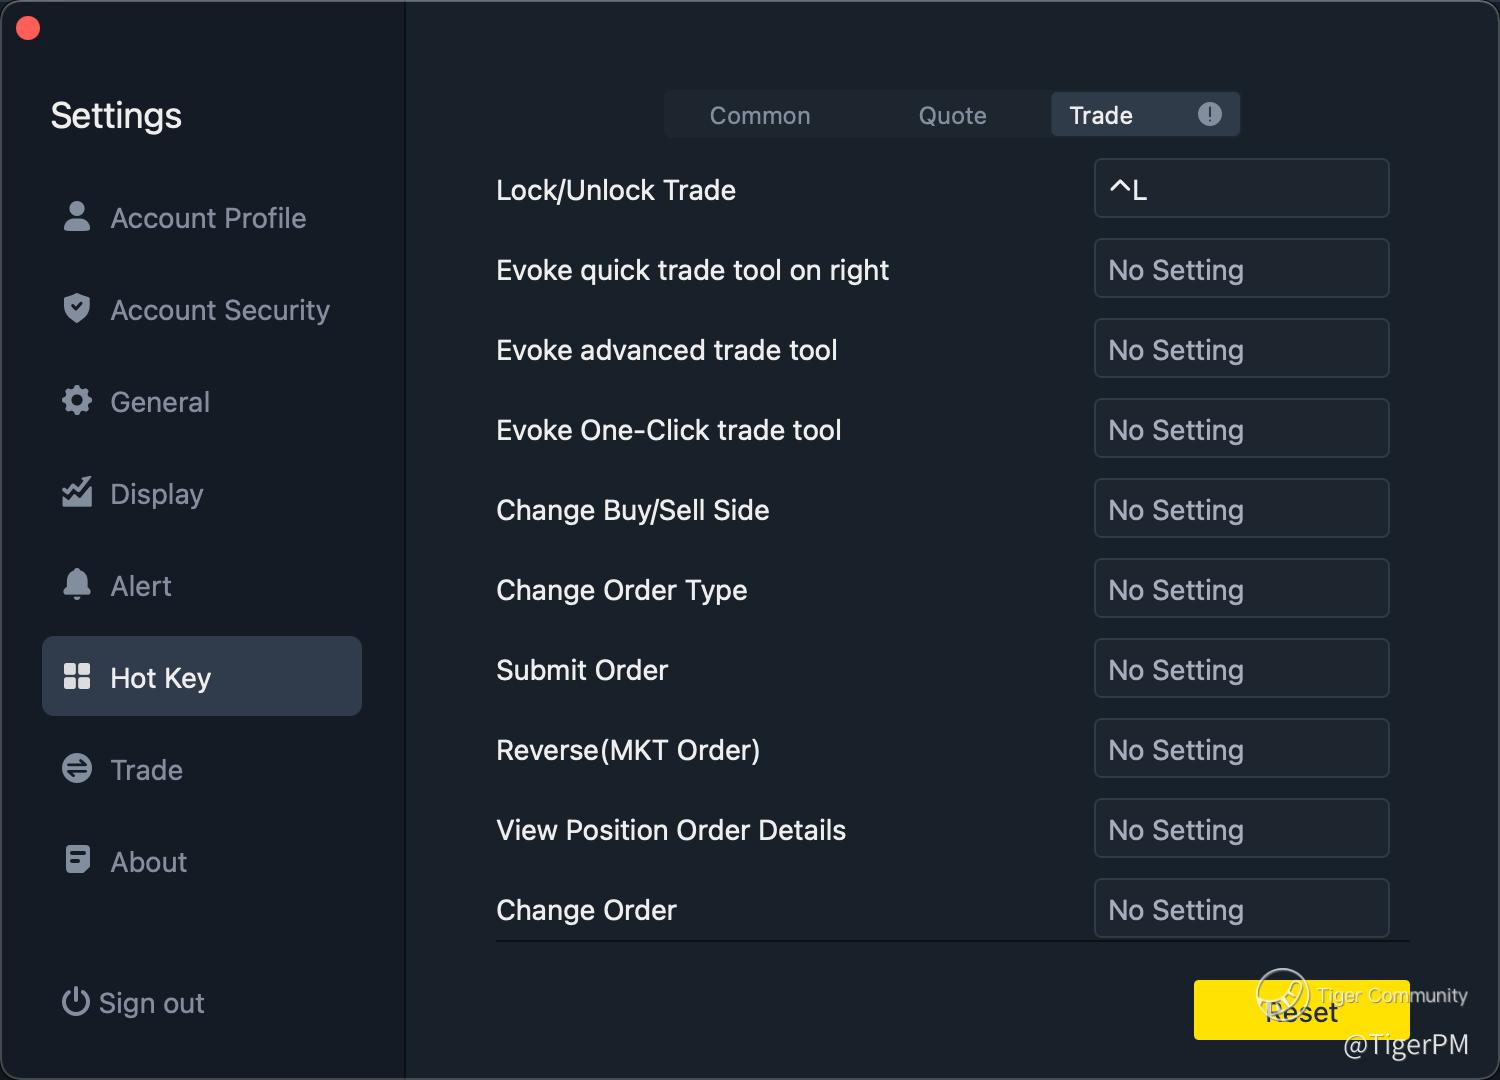Click the Account Profile person icon

click(77, 216)
